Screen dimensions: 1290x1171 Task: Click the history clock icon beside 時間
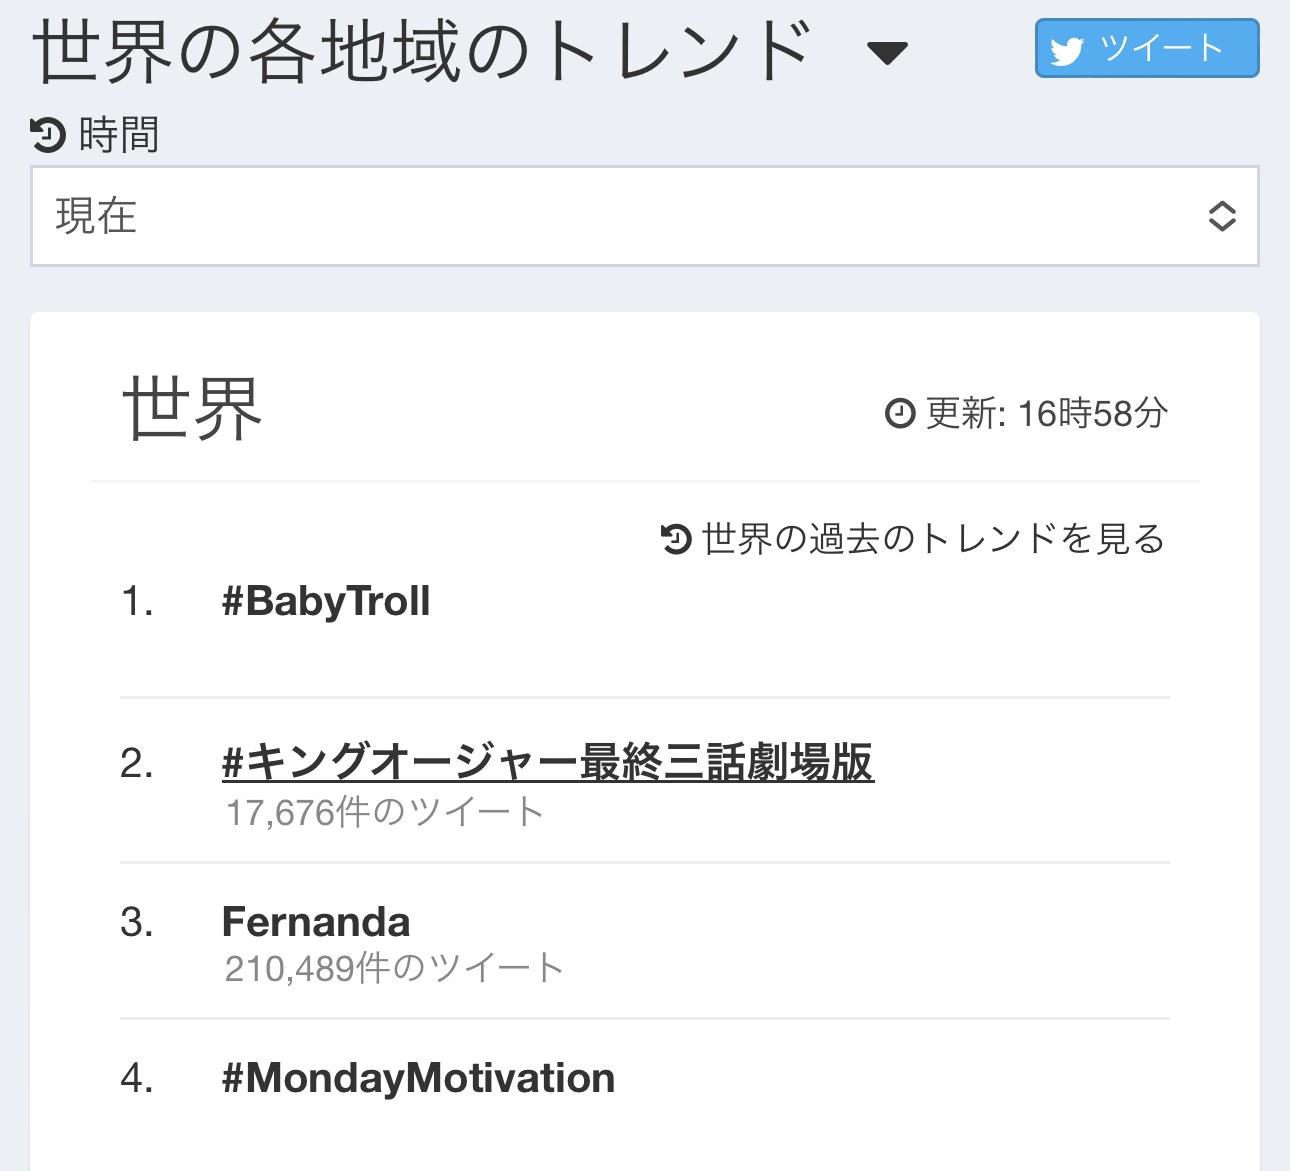[x=48, y=134]
